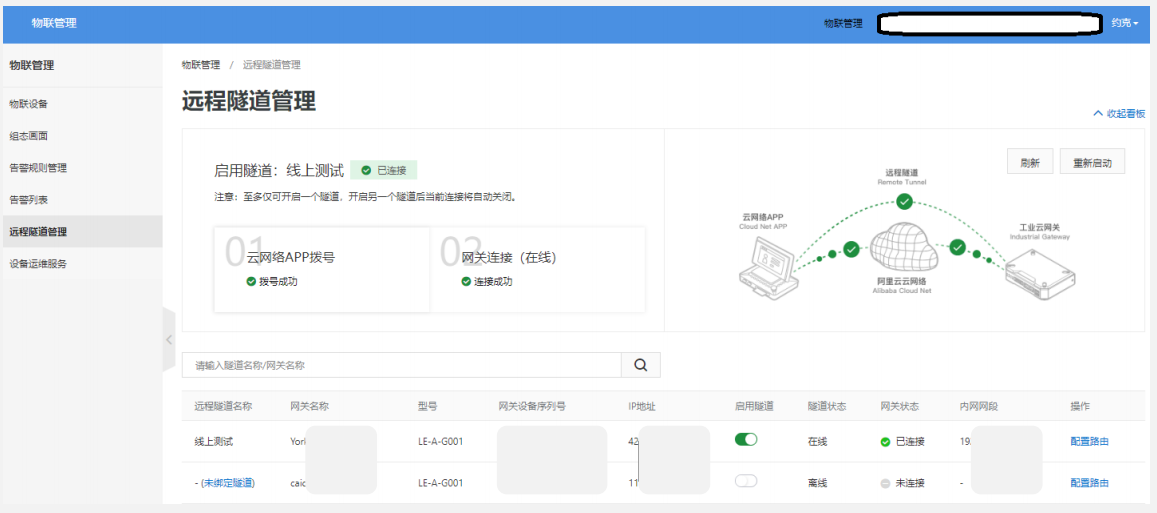Click the 重新启动 button
1157x513 pixels.
[x=1092, y=162]
